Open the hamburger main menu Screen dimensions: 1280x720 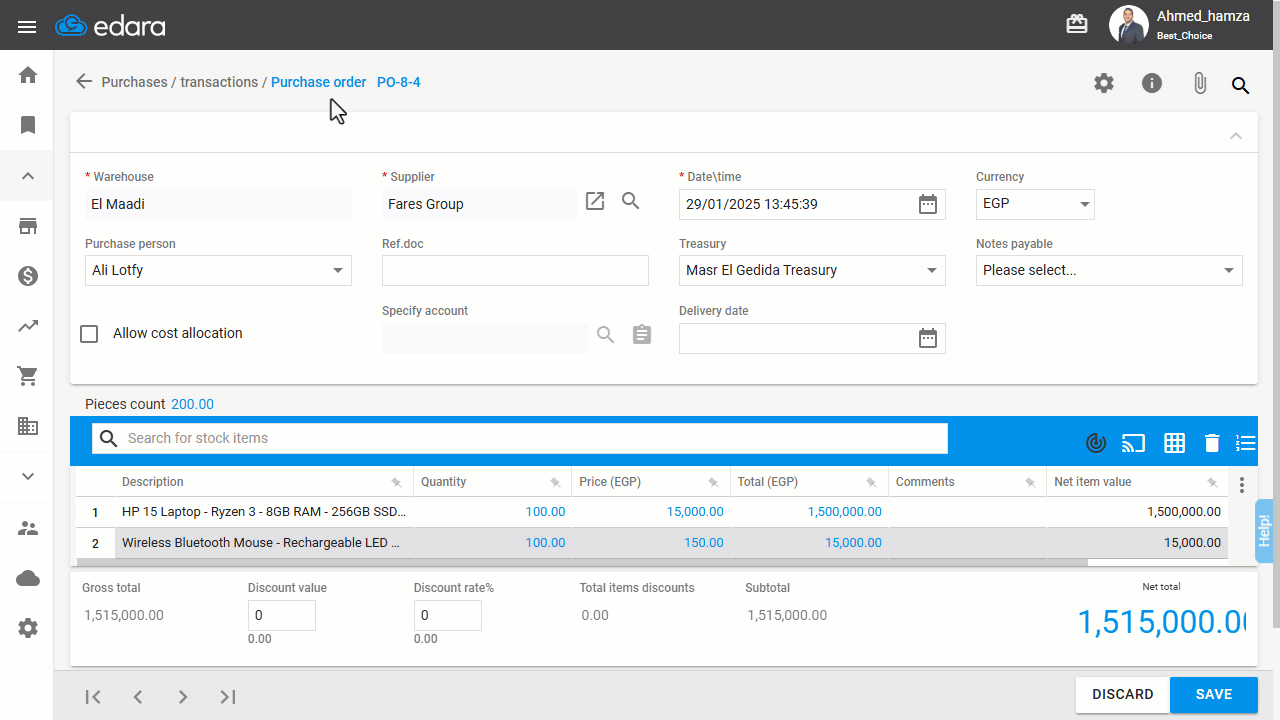[27, 27]
